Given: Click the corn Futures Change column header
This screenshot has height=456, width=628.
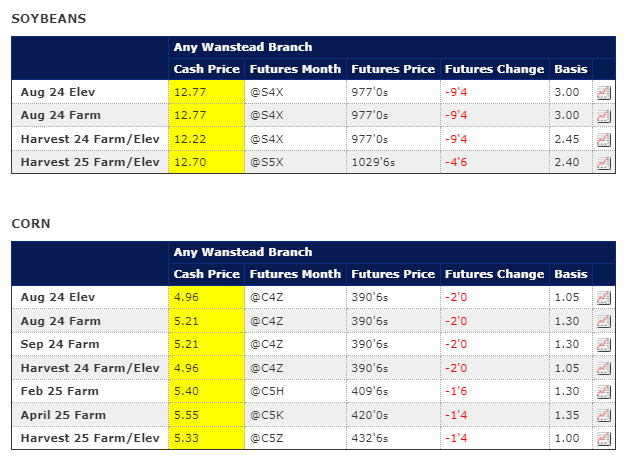Looking at the screenshot, I should [x=494, y=274].
